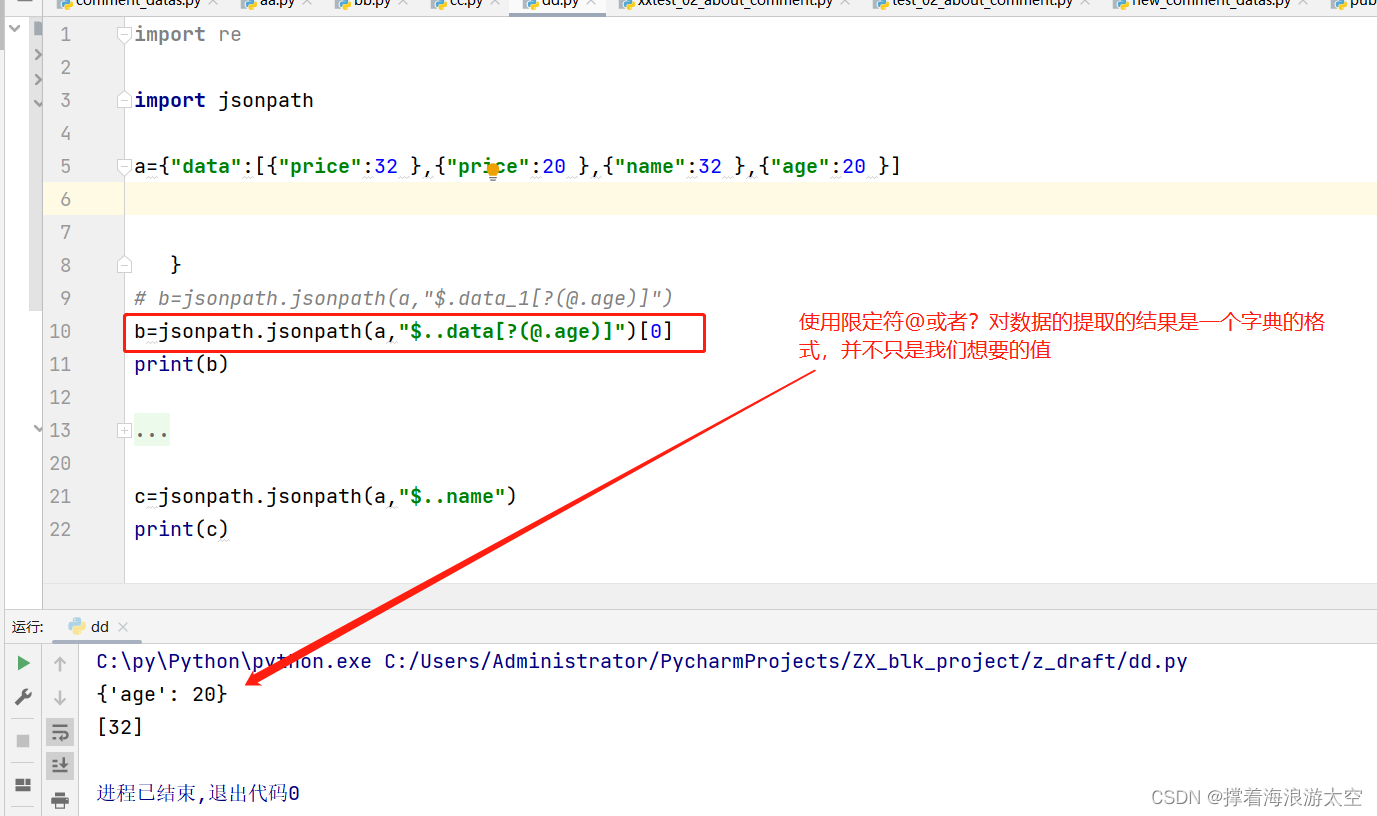Click the Python icon on the dd run tab
The height and width of the screenshot is (816, 1377).
coord(77,627)
